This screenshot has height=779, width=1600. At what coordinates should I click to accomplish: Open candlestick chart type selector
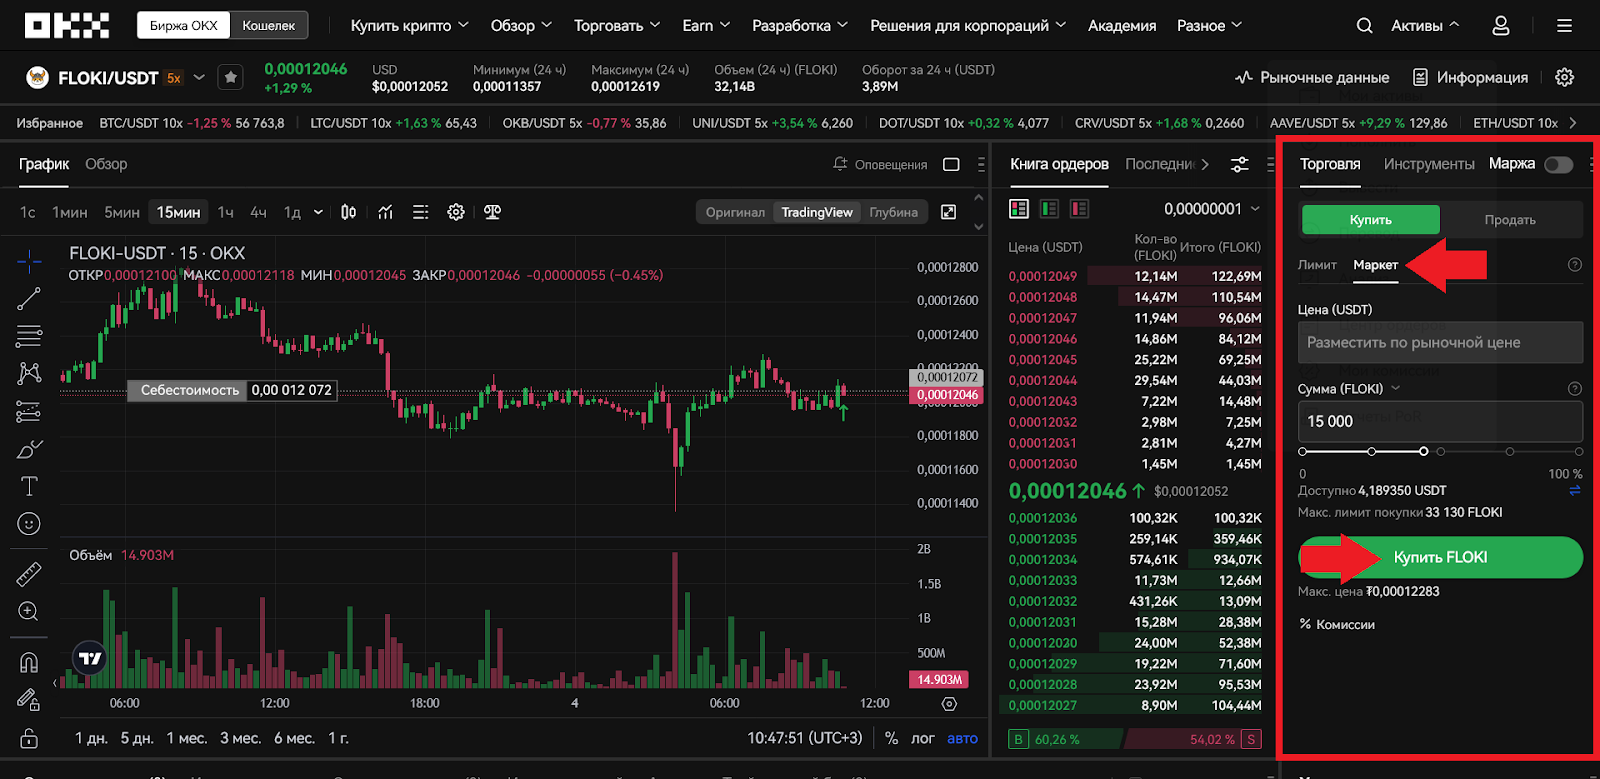348,212
